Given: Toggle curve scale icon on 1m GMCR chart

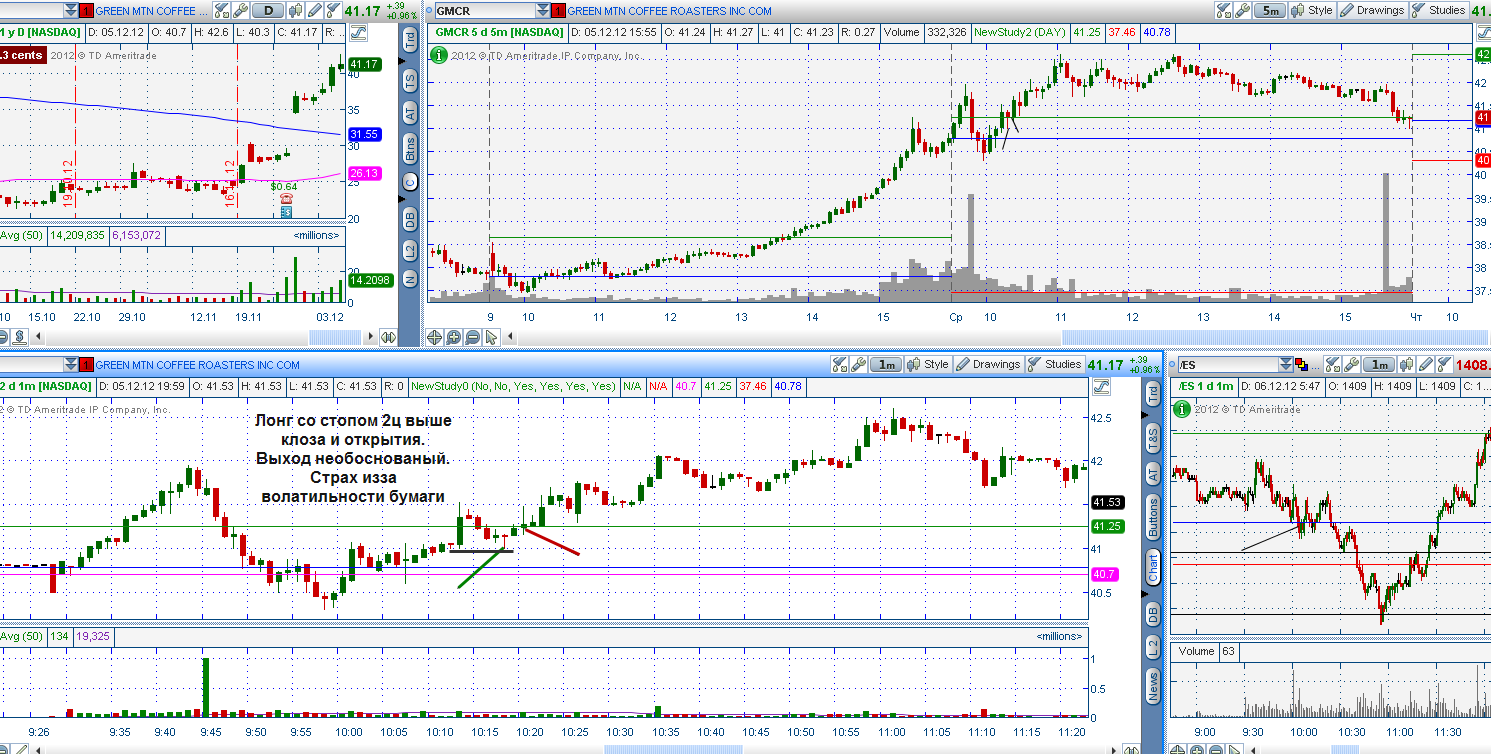Looking at the screenshot, I should point(1103,386).
